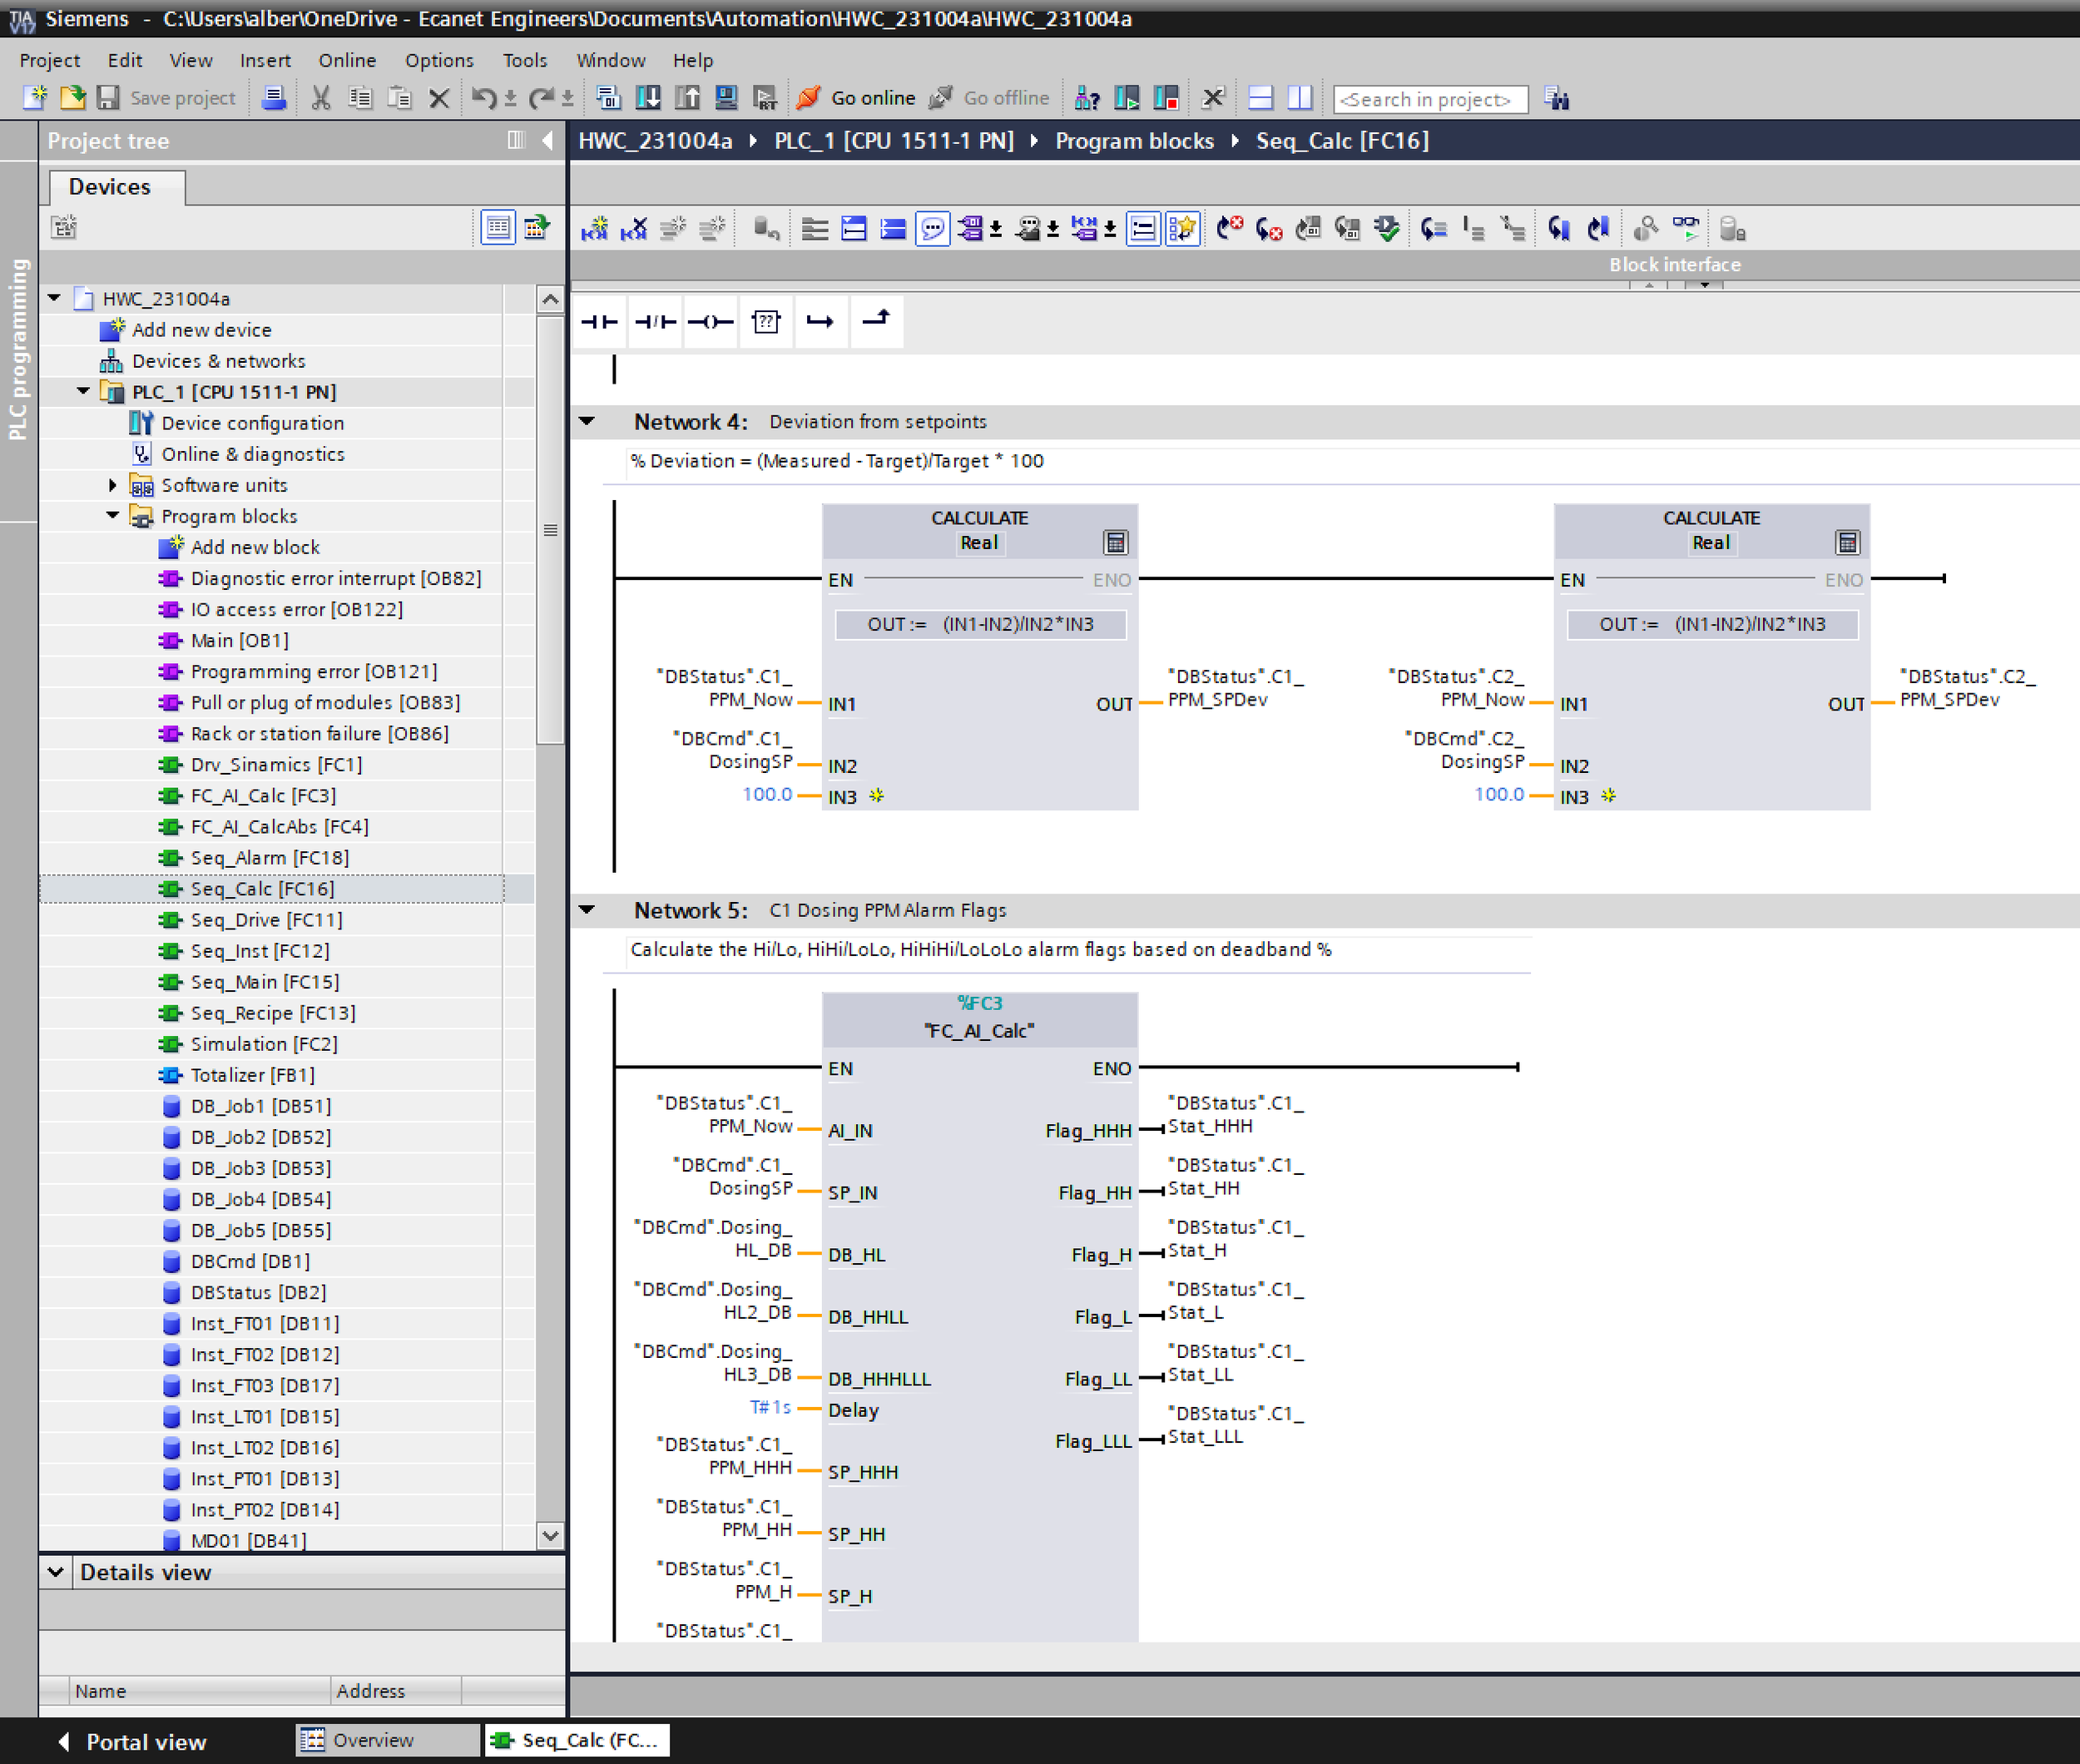Select the normally open contact element
Image resolution: width=2080 pixels, height=1764 pixels.
click(600, 322)
